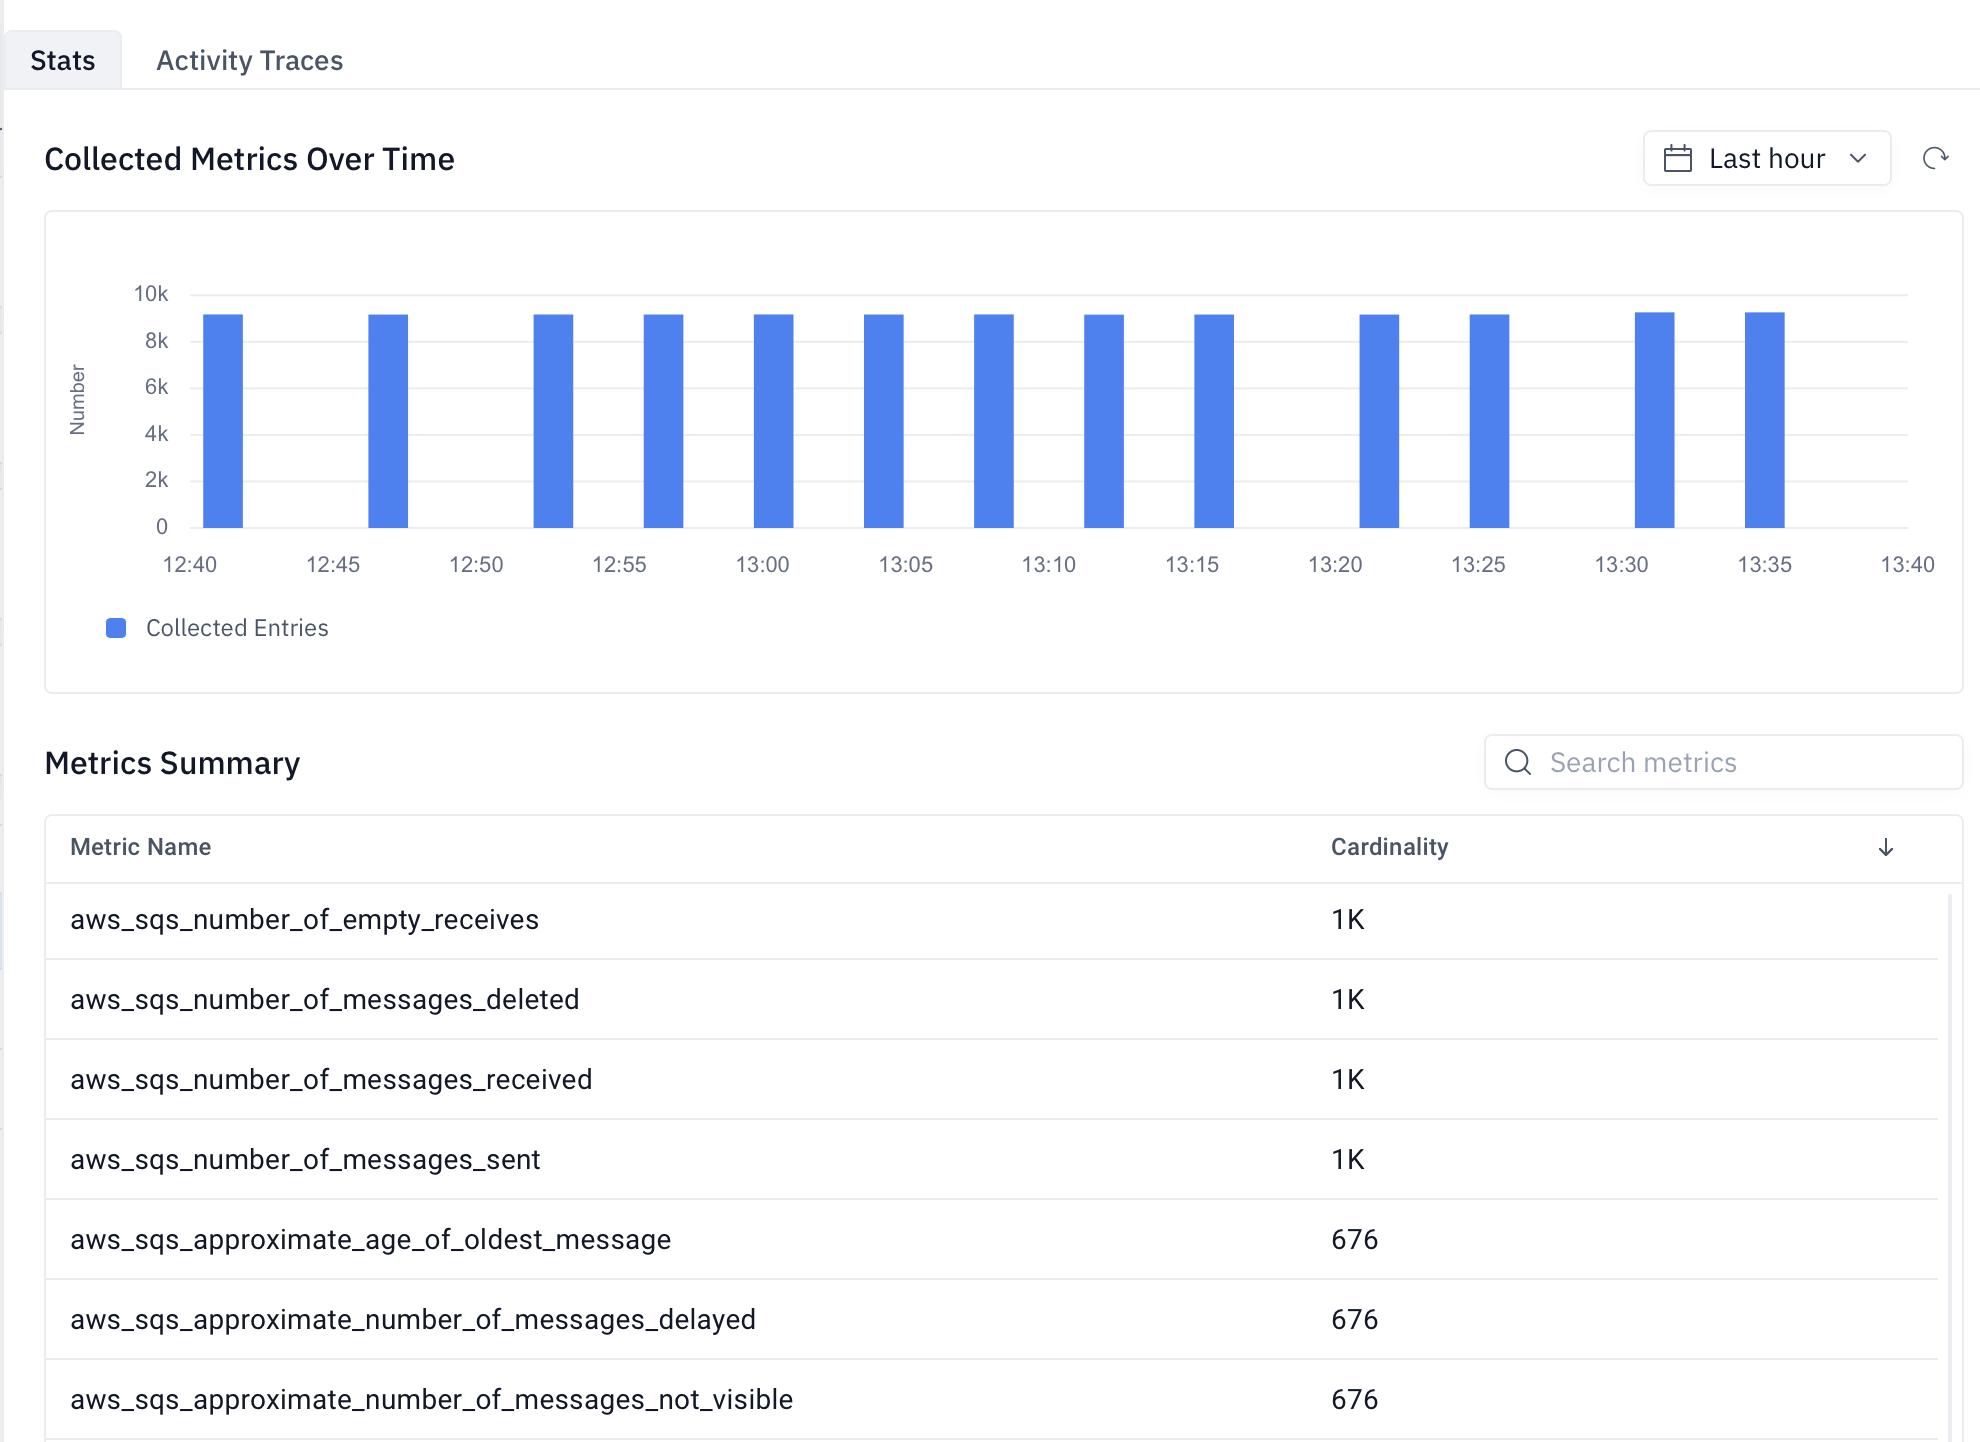Image resolution: width=1980 pixels, height=1442 pixels.
Task: Sort by the Metric Name column header
Action: pos(140,847)
